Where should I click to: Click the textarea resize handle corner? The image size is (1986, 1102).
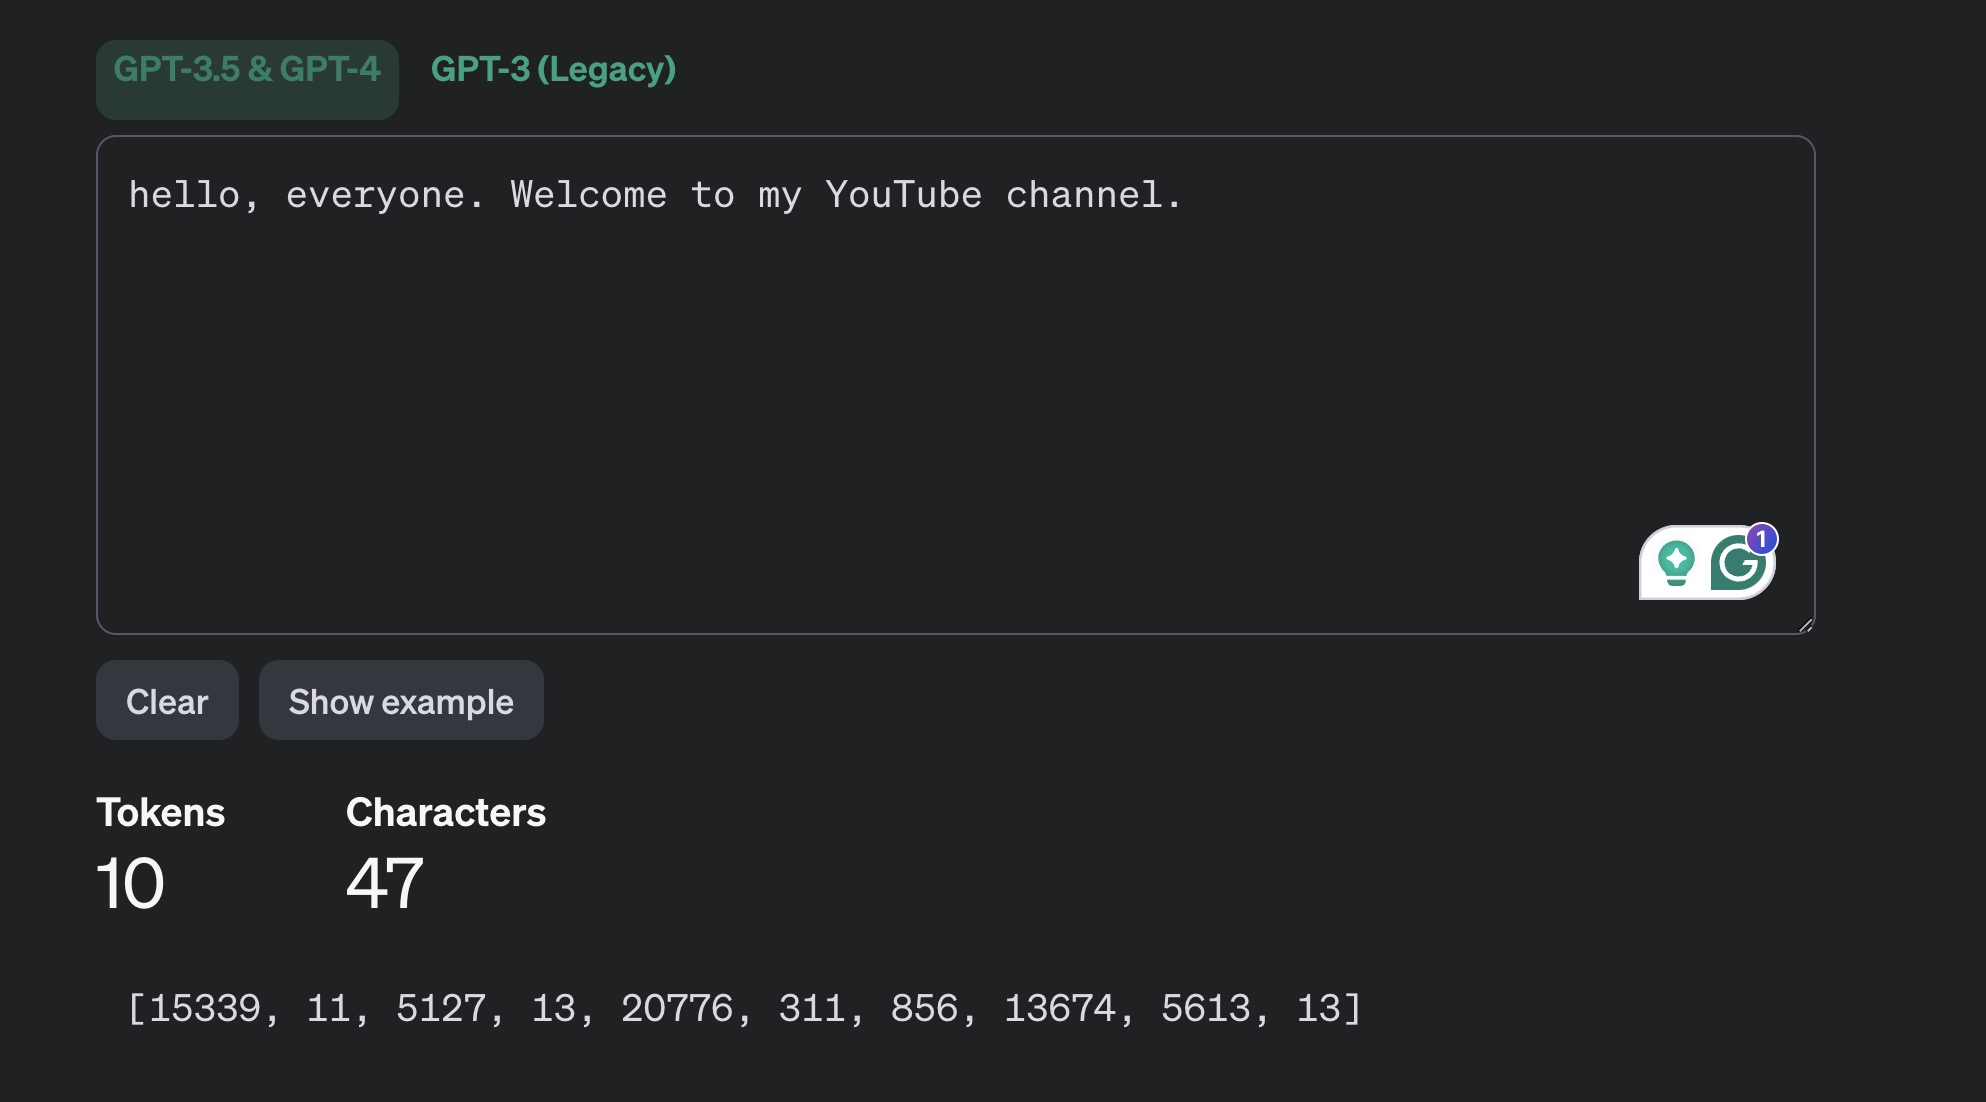pyautogui.click(x=1805, y=625)
